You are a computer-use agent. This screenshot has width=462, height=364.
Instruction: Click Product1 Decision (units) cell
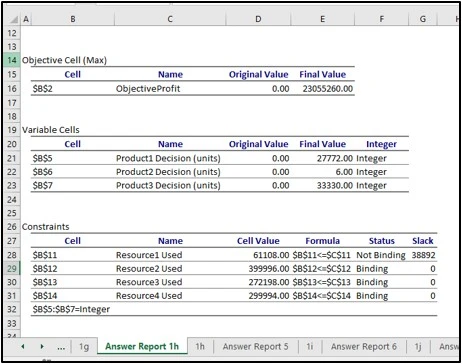point(168,158)
